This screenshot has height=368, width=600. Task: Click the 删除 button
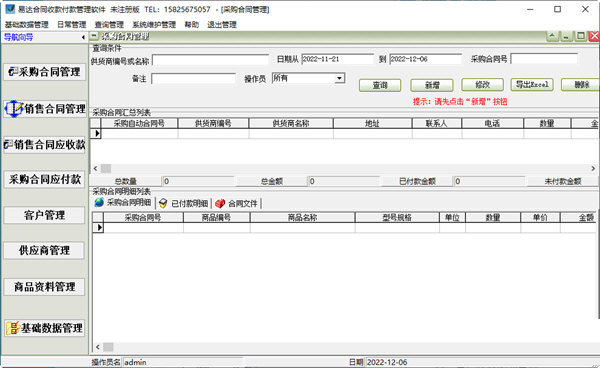coord(581,85)
